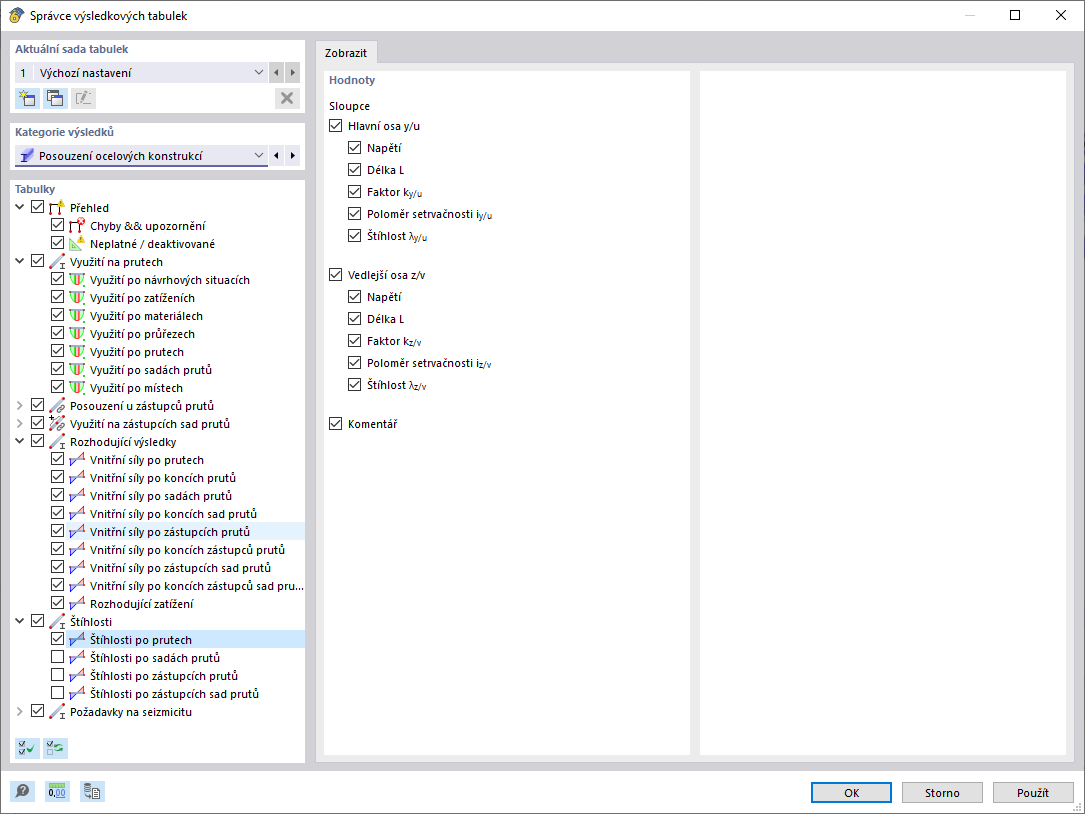Screen dimensions: 1085x814
Task: Toggle Faktor ky/u checkbox
Action: point(354,192)
